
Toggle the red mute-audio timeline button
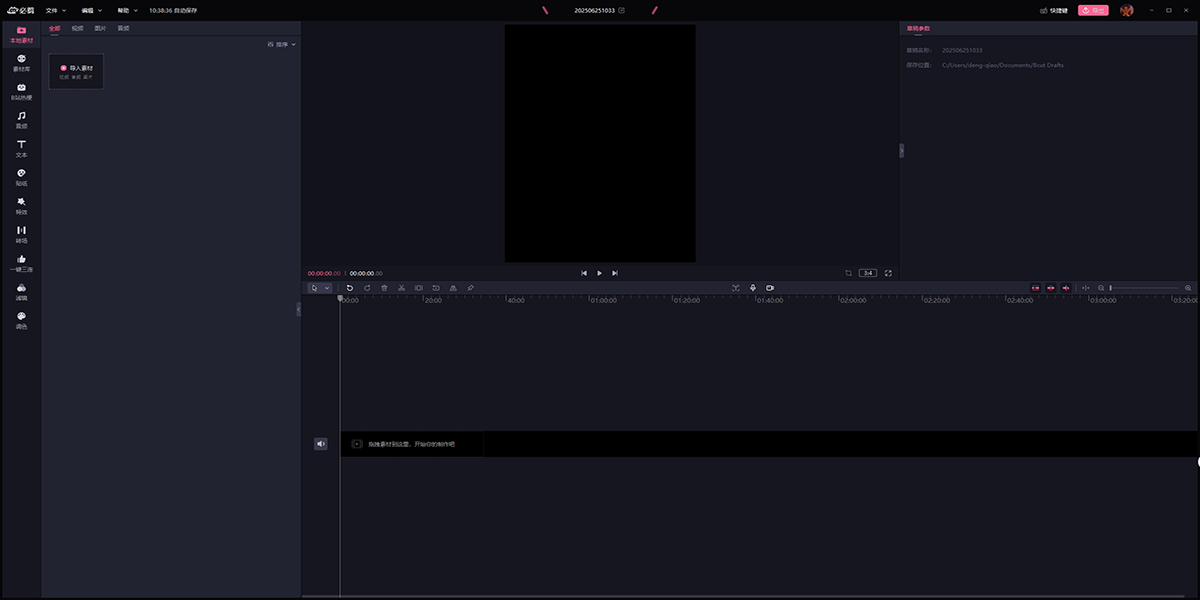point(1066,288)
